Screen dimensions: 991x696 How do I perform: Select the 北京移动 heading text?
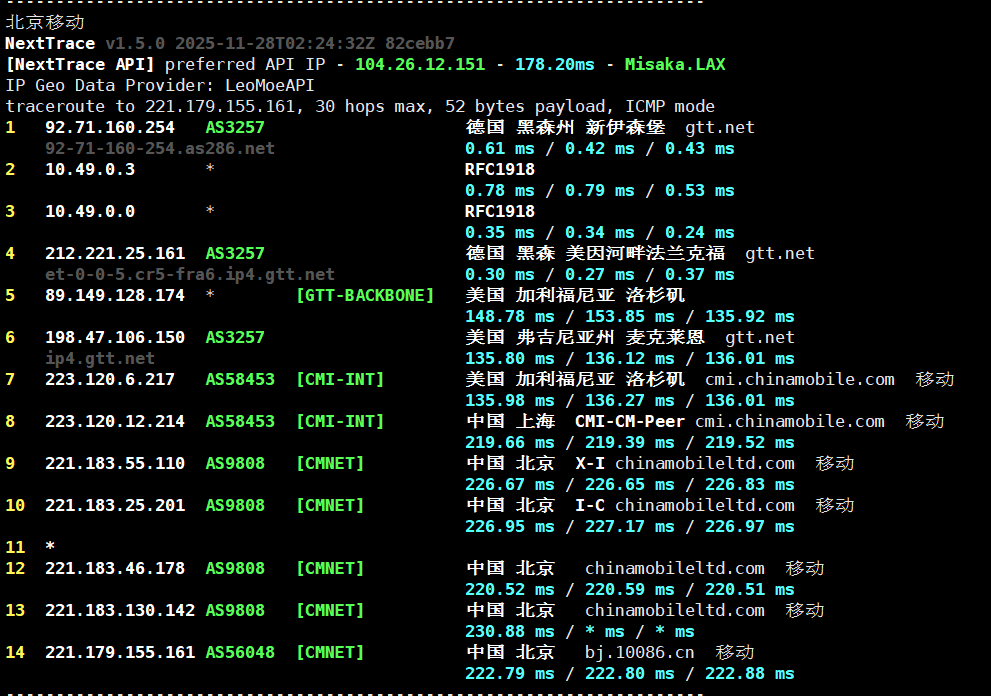click(45, 22)
